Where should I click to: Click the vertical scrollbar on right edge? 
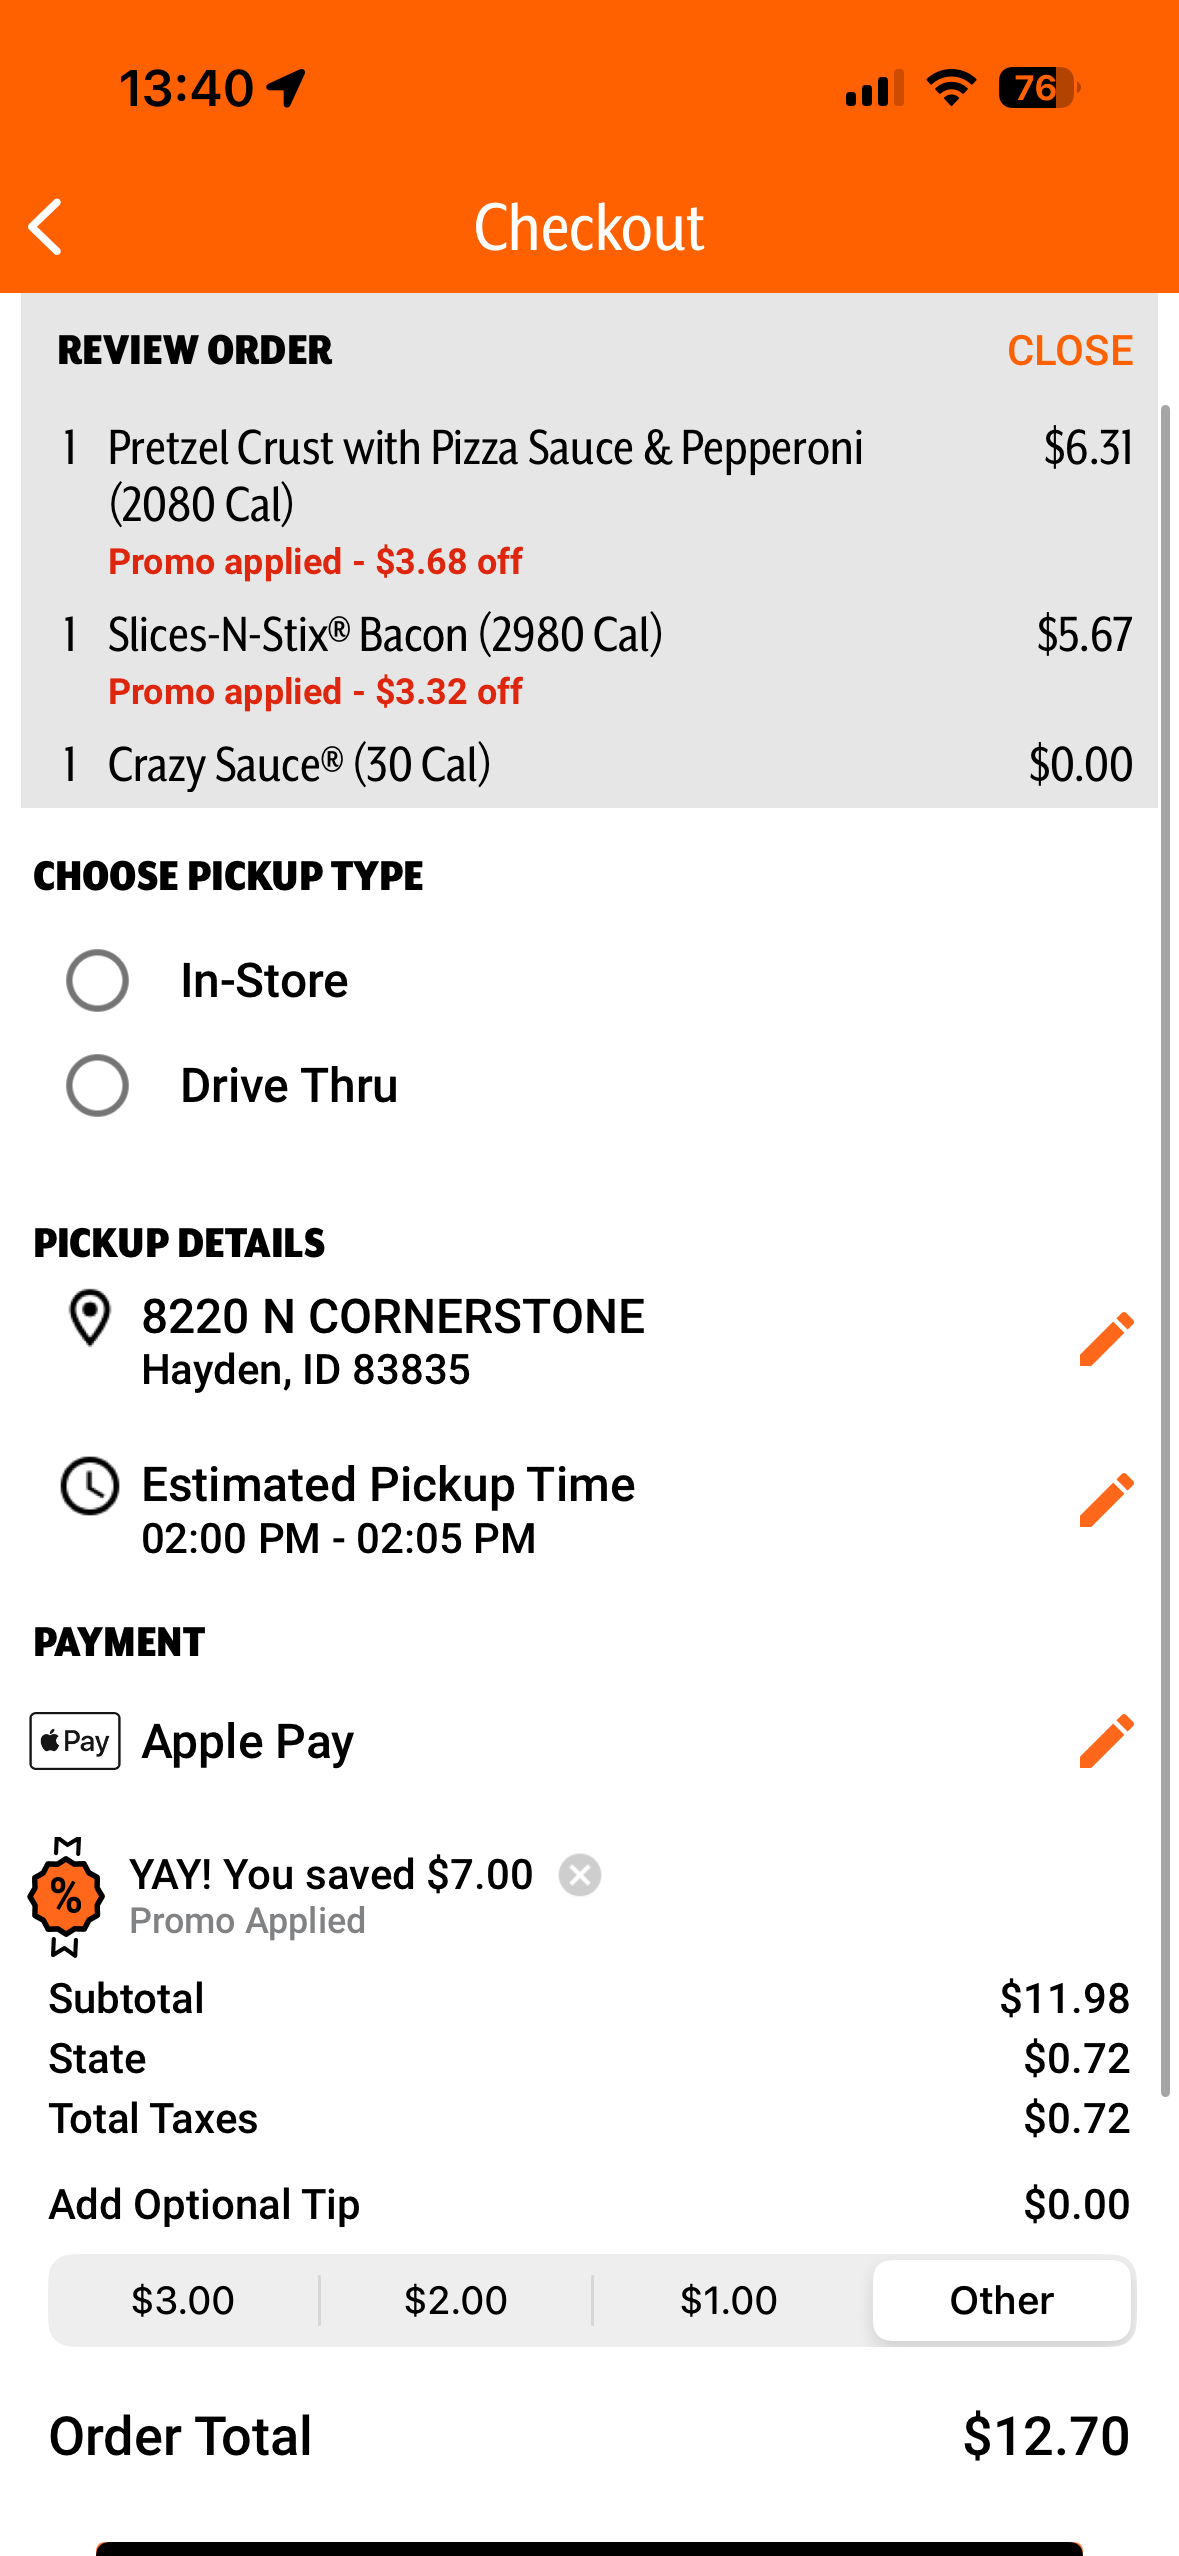point(1165,1250)
